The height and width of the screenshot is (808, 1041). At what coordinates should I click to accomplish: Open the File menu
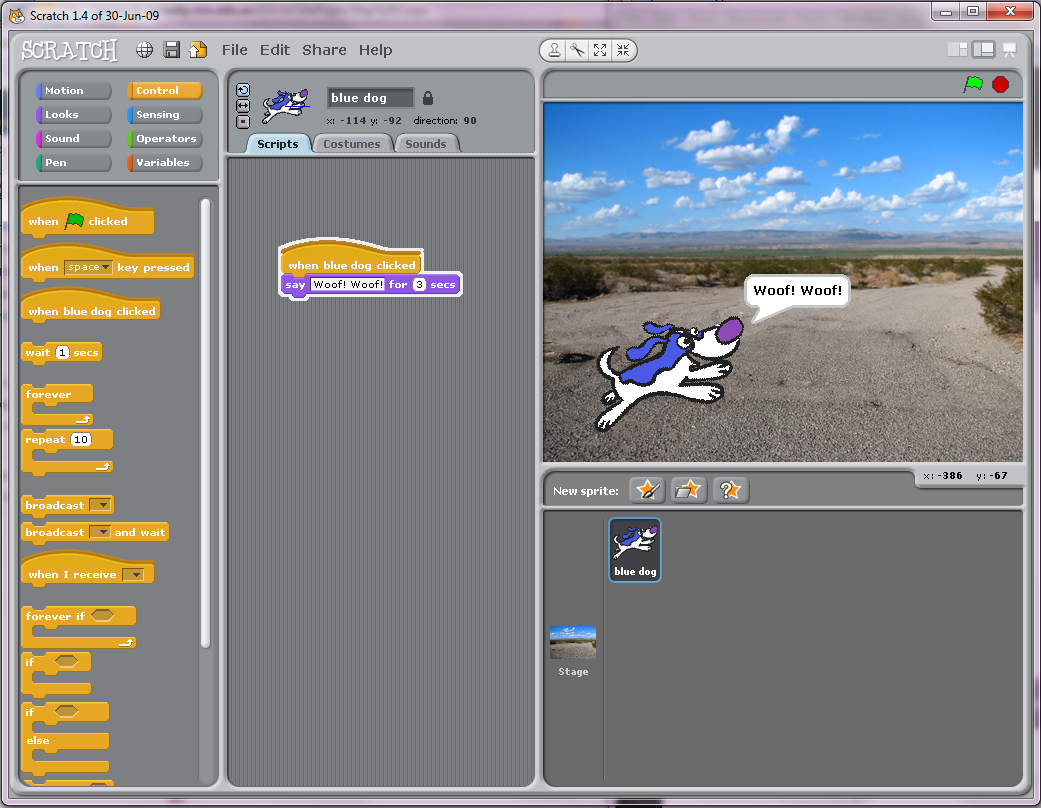pos(234,50)
